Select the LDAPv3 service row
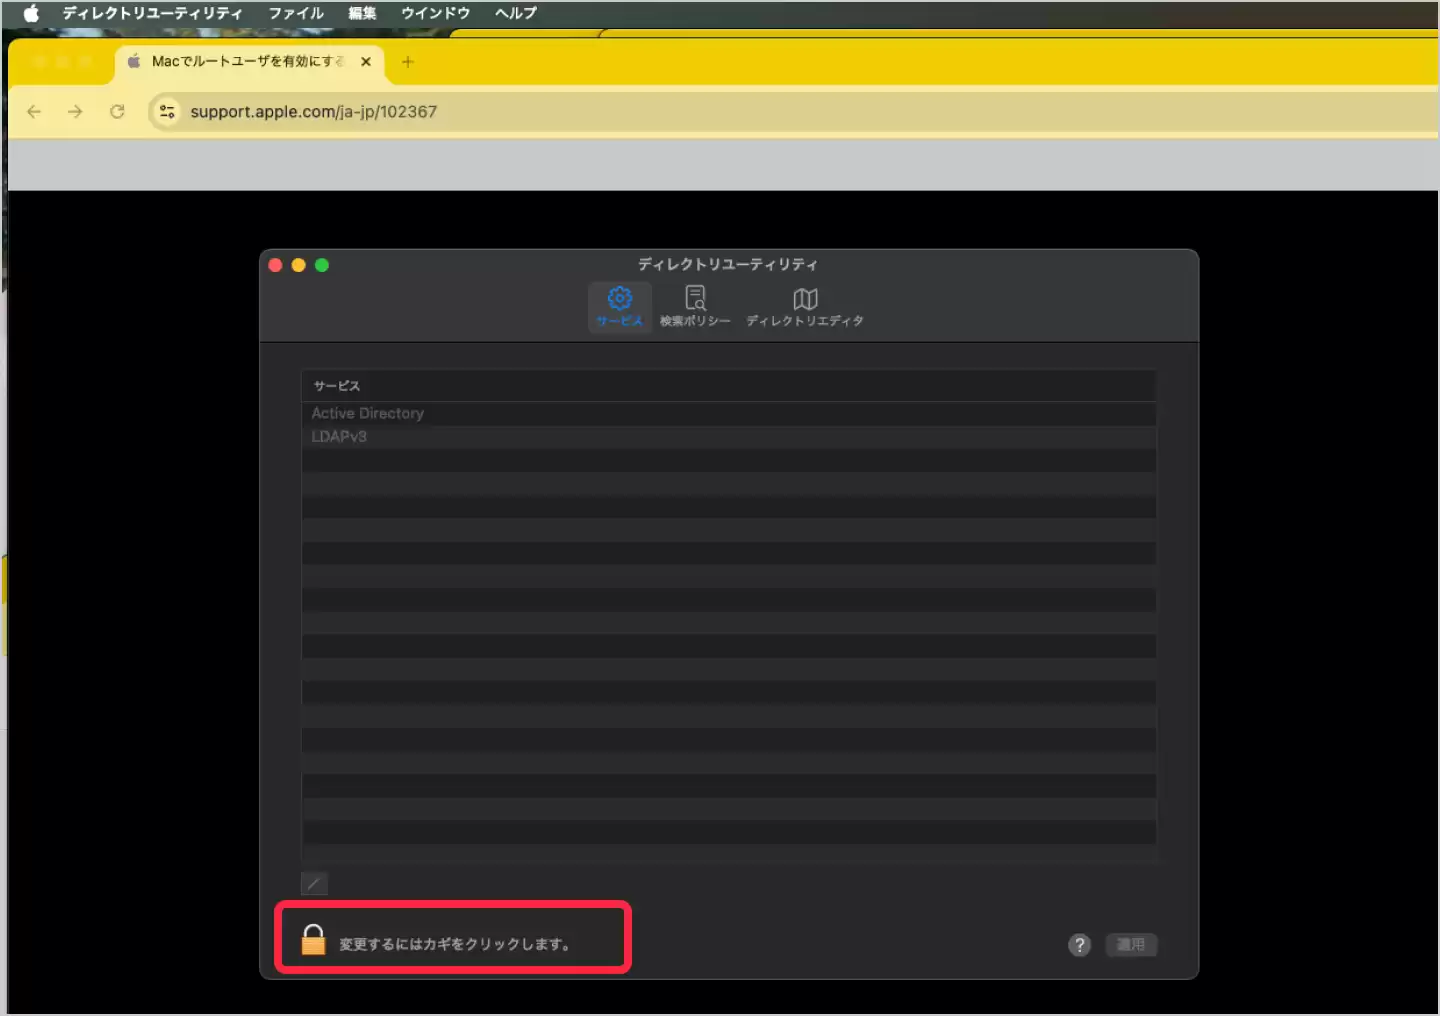 coord(339,437)
